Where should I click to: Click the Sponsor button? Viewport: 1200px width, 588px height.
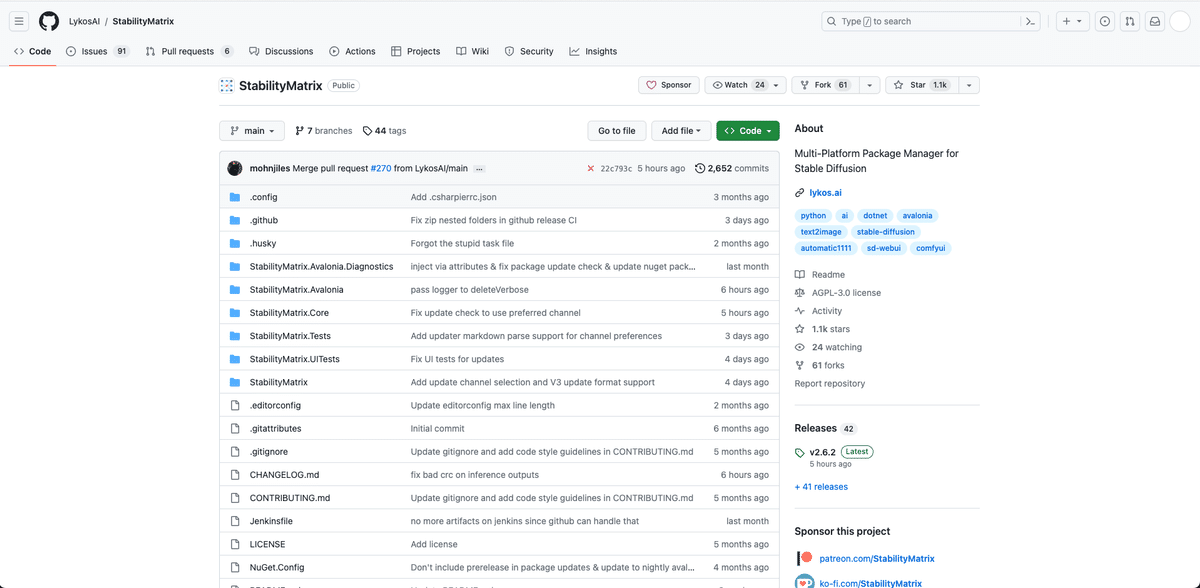[669, 85]
